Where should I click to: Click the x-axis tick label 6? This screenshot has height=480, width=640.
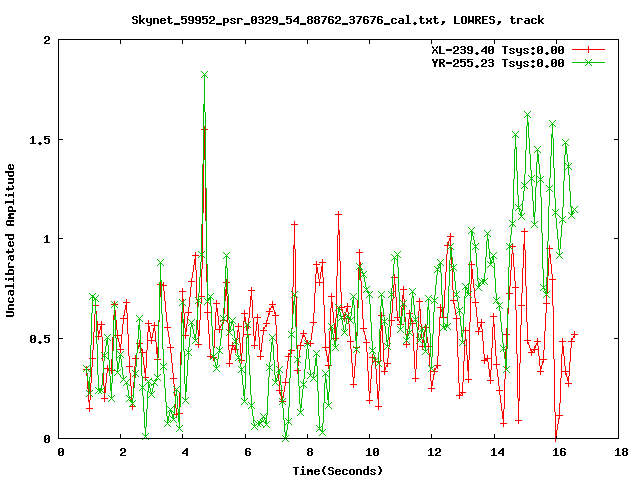[248, 452]
